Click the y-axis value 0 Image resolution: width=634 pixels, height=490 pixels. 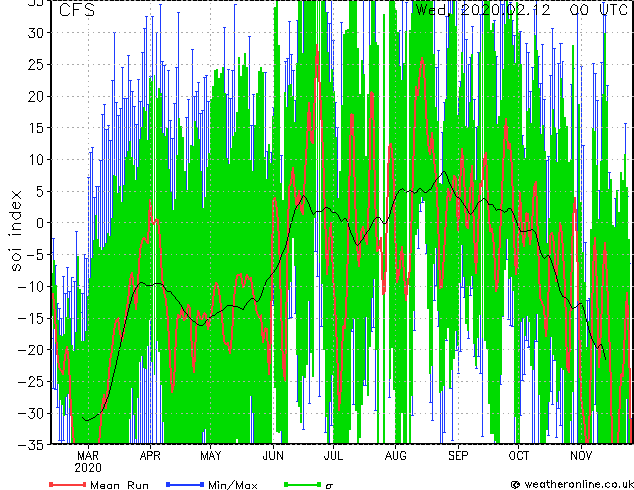click(39, 223)
